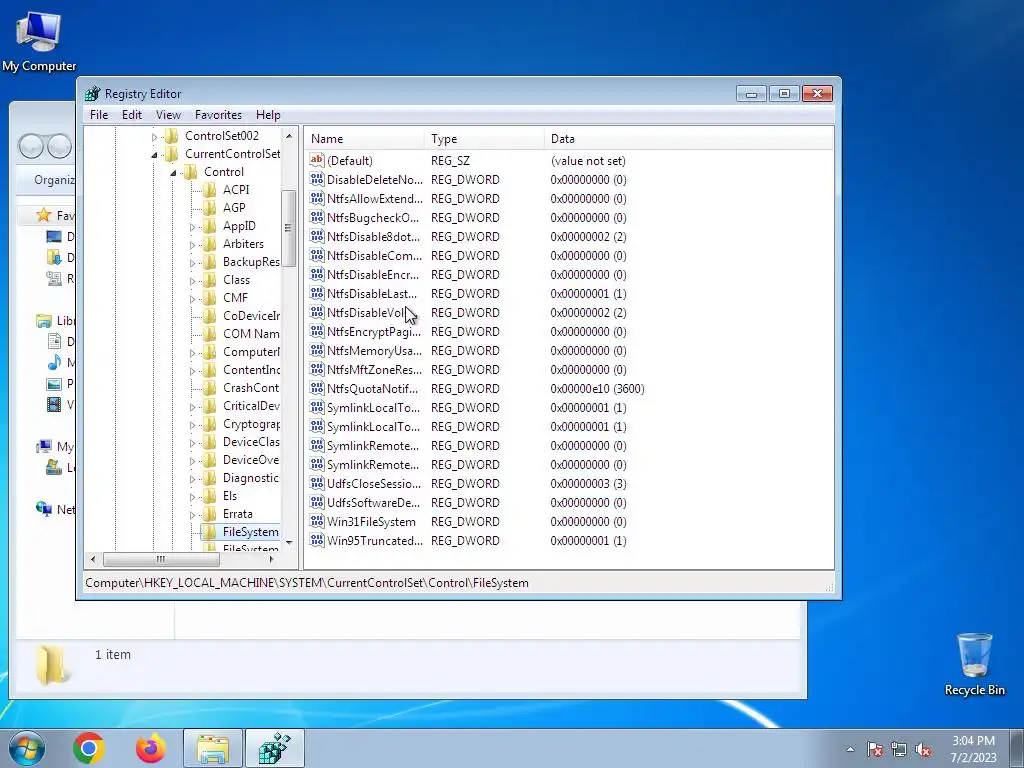Click the DisableDeleteNotification DWORD icon
The height and width of the screenshot is (768, 1024).
click(x=317, y=179)
